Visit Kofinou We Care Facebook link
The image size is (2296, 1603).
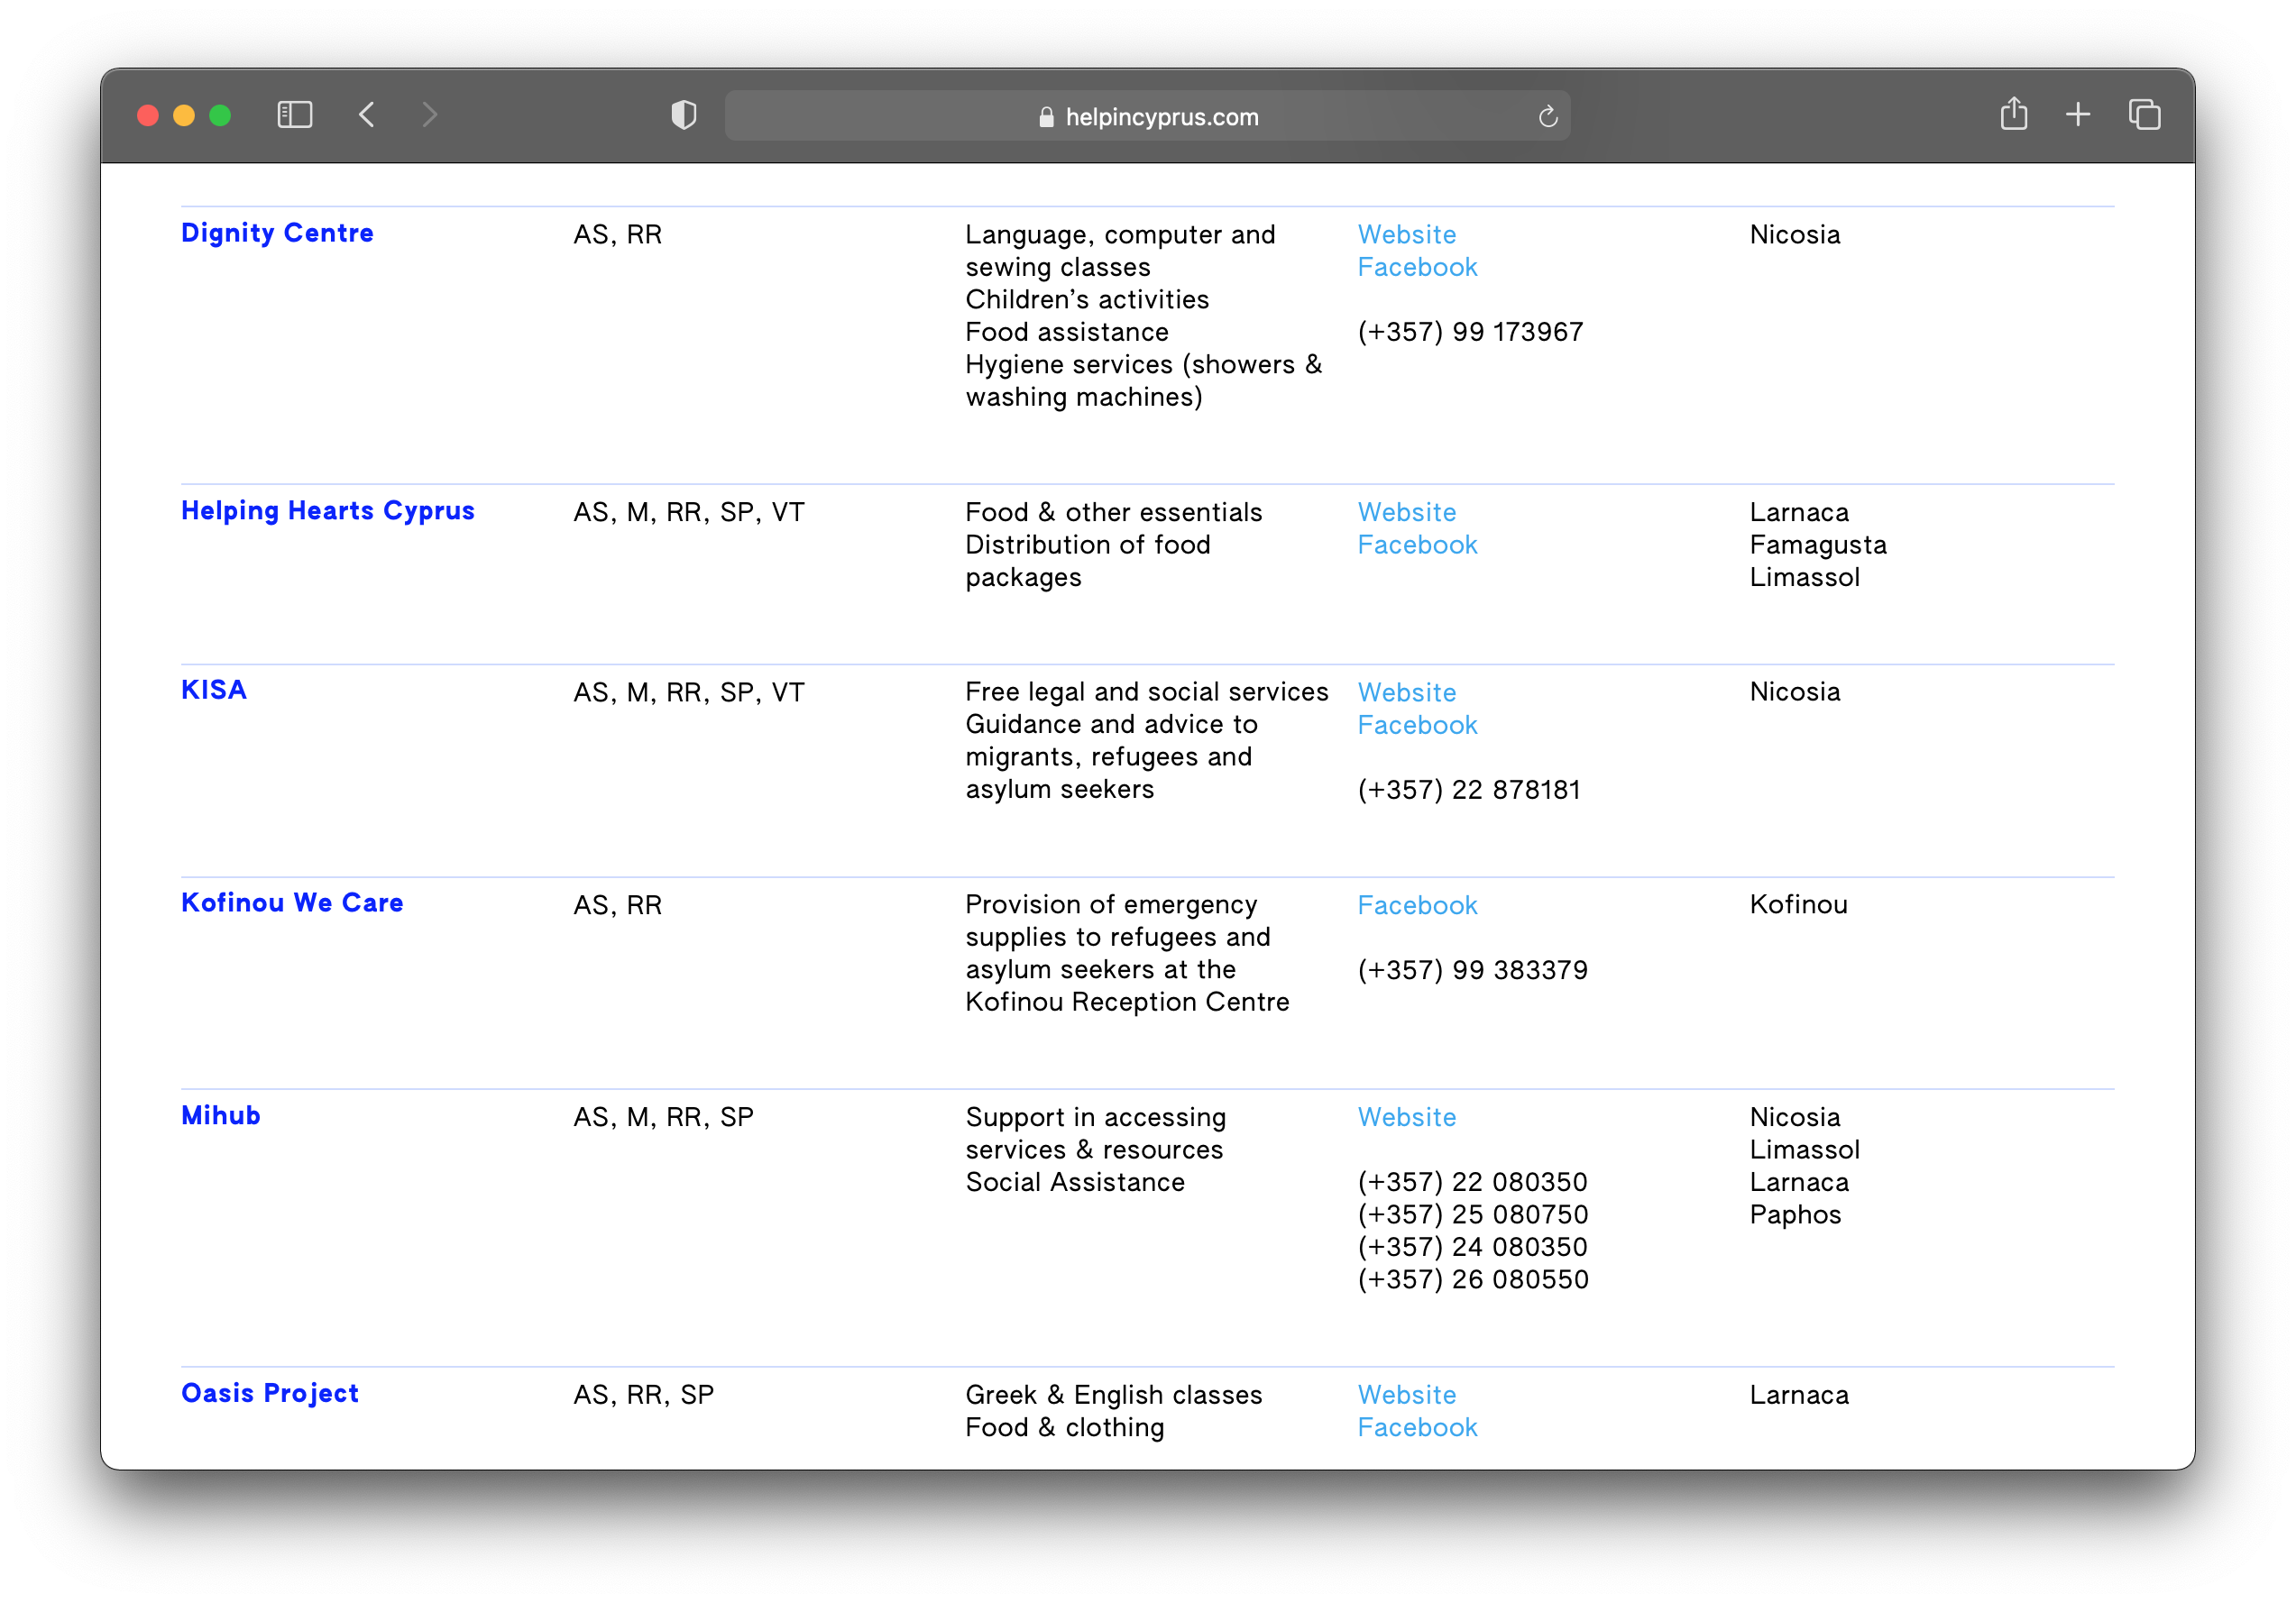1417,906
